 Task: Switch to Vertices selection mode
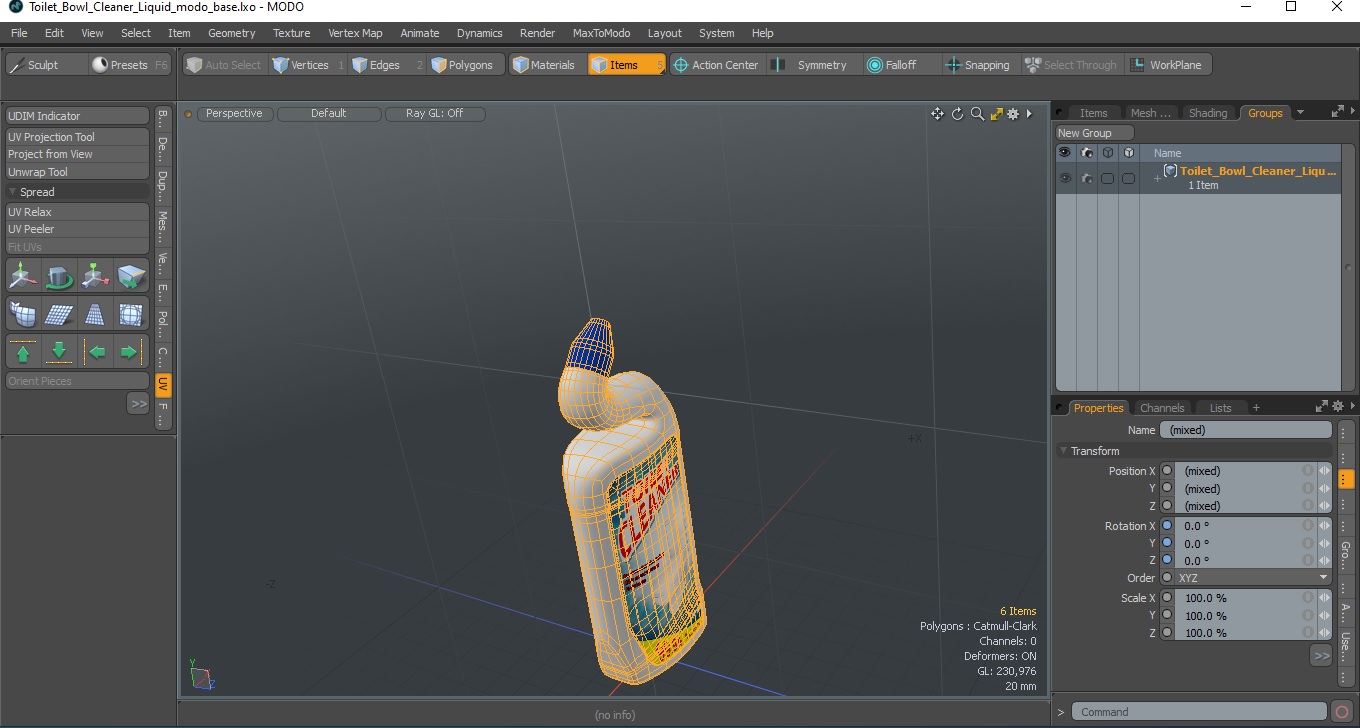point(307,65)
